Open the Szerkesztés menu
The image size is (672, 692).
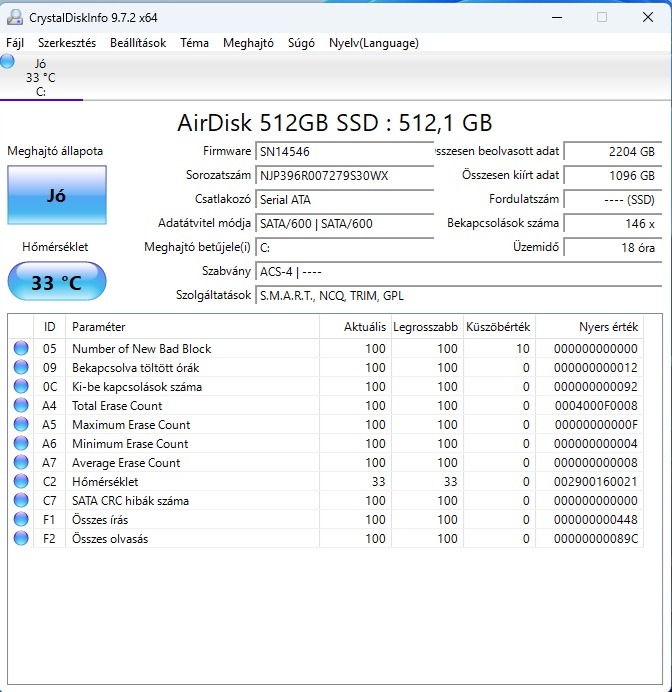67,43
